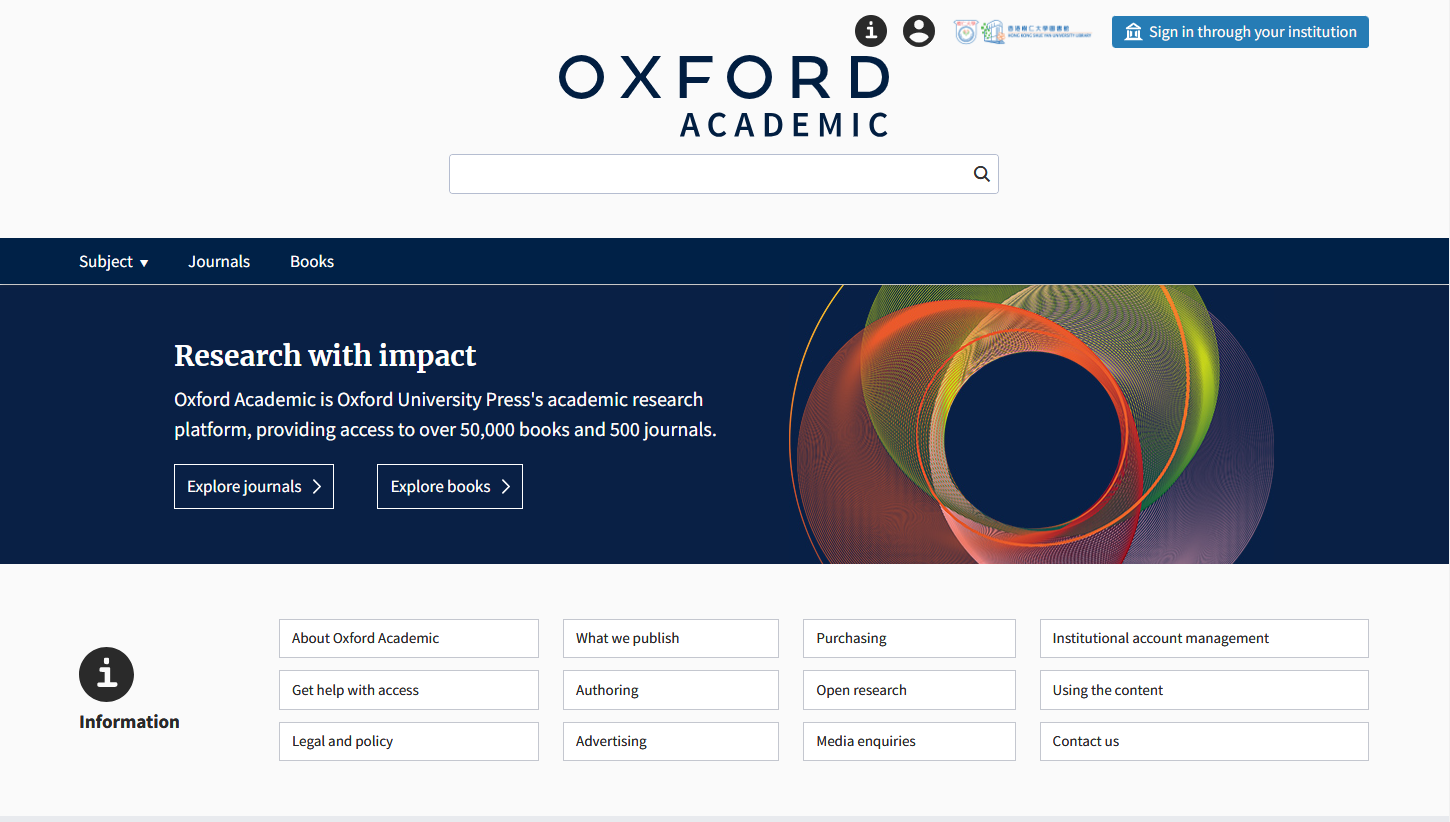Image resolution: width=1450 pixels, height=822 pixels.
Task: Open the About Oxford Academic link
Action: [408, 638]
